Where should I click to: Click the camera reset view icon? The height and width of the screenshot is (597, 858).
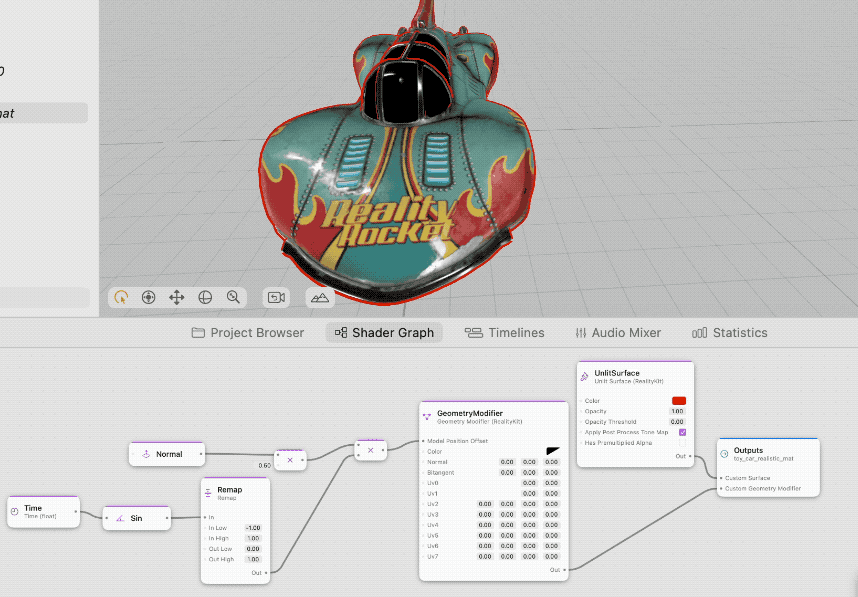click(276, 297)
